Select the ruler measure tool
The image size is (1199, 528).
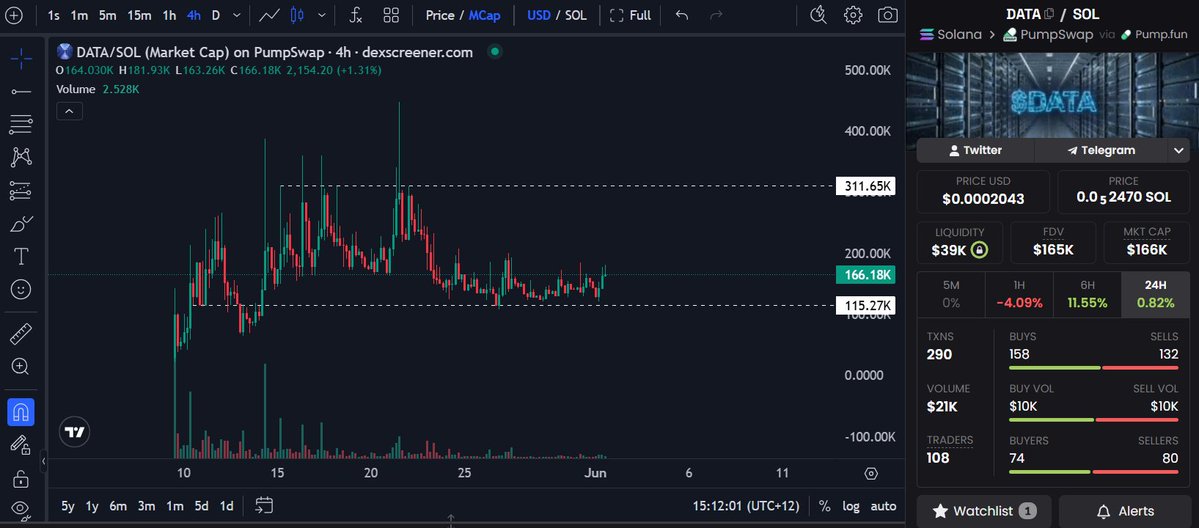pyautogui.click(x=21, y=334)
